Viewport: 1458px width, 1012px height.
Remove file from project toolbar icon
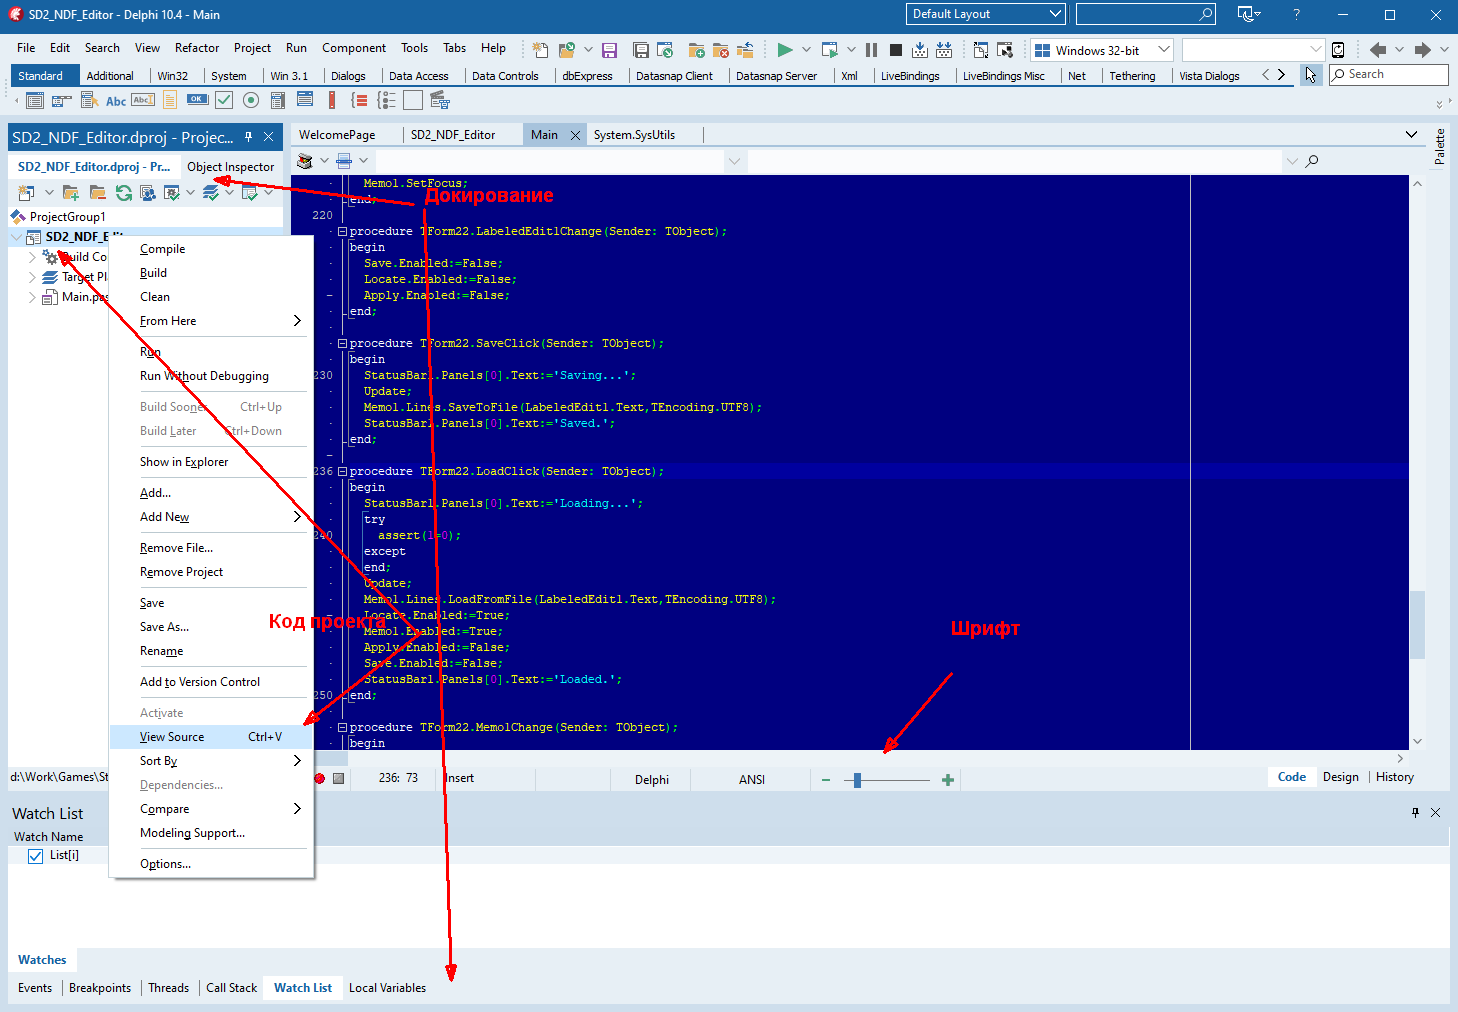coord(721,50)
